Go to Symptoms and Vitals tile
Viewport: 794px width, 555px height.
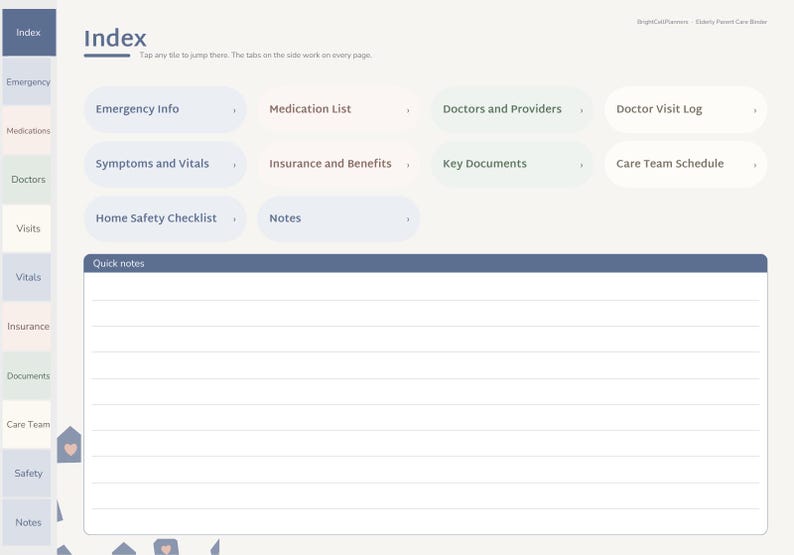(x=165, y=164)
